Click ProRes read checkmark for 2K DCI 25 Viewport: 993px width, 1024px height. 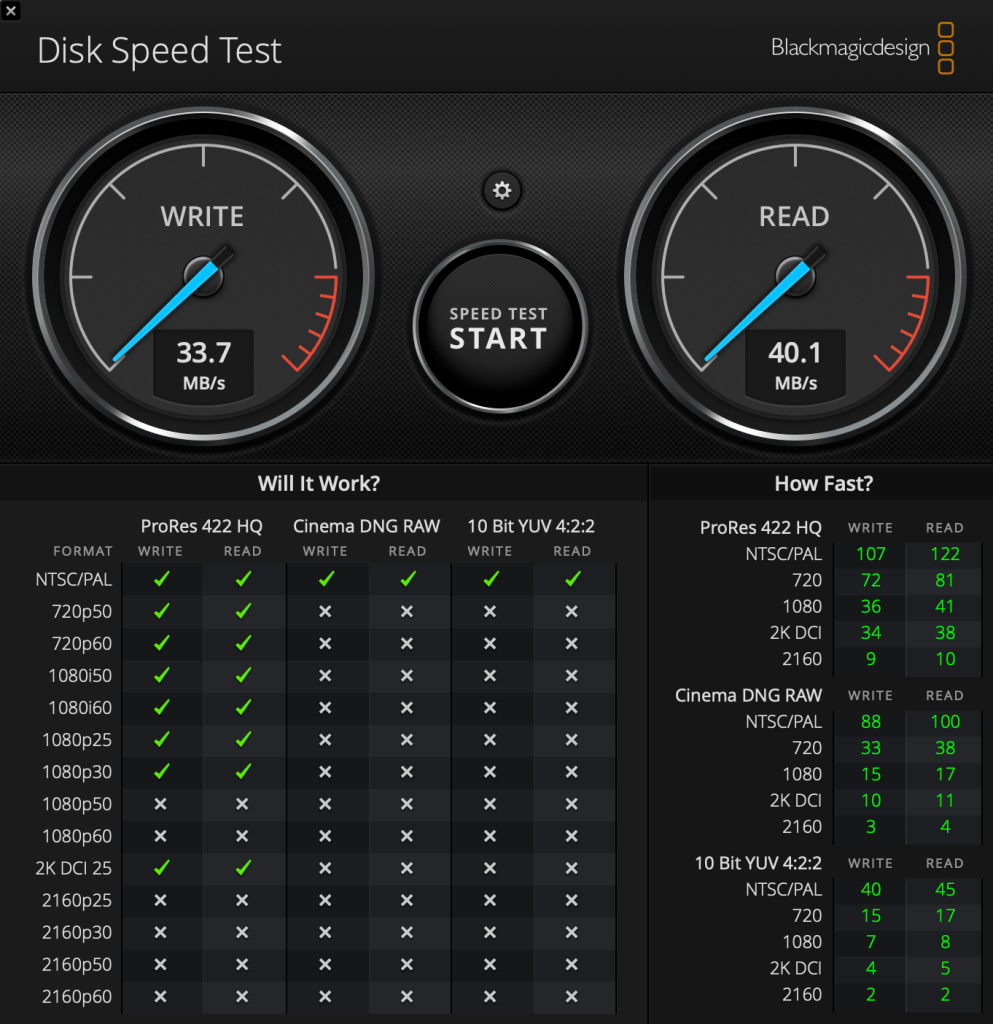point(243,868)
